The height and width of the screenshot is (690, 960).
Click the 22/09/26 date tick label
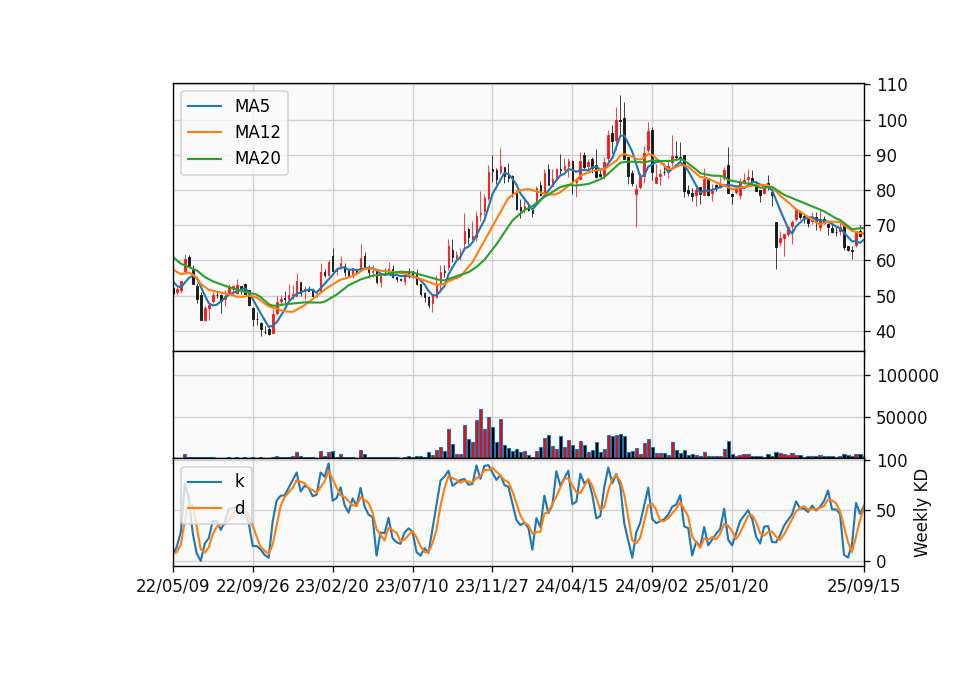(253, 586)
